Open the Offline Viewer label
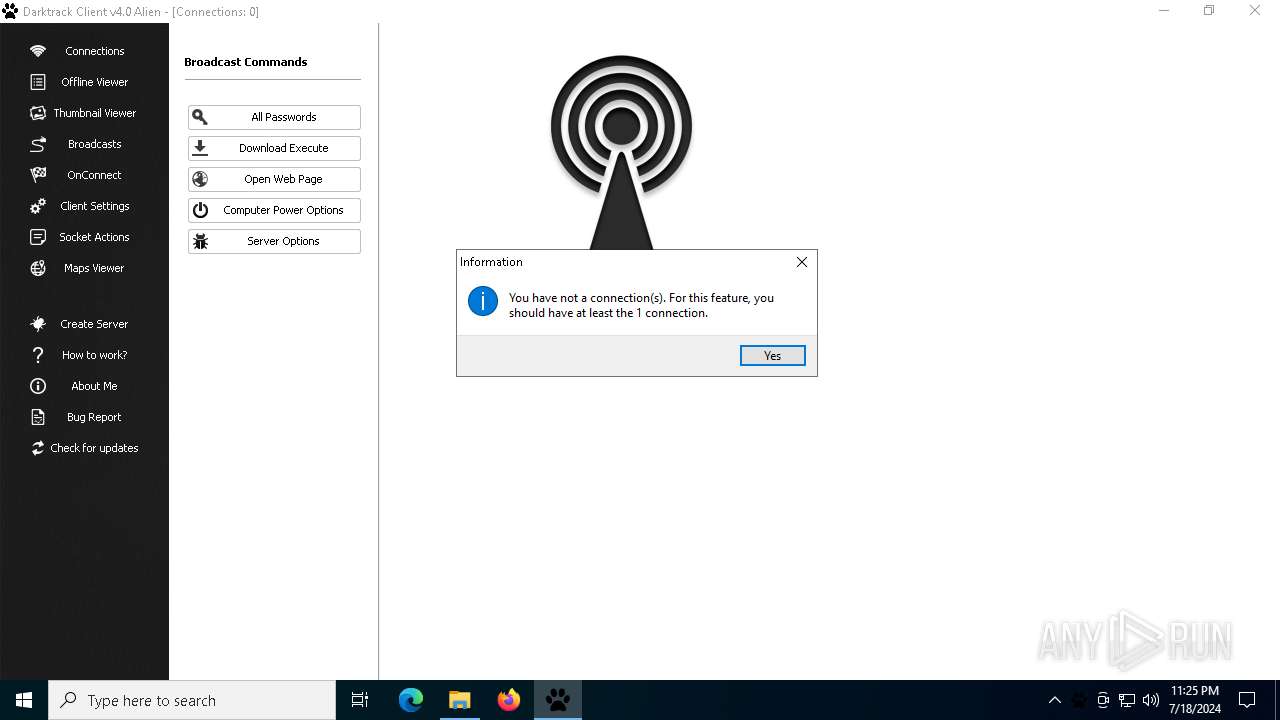1280x720 pixels. (95, 82)
